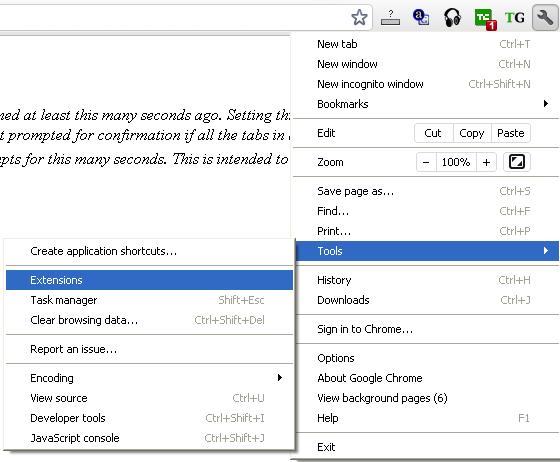
Task: Click the bookmark star icon
Action: tap(359, 17)
